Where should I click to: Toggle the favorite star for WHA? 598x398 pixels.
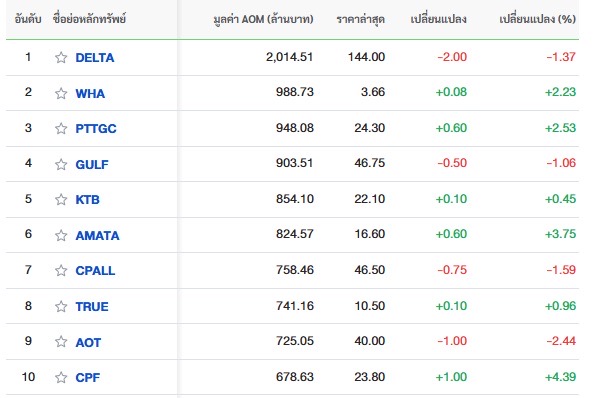click(61, 93)
